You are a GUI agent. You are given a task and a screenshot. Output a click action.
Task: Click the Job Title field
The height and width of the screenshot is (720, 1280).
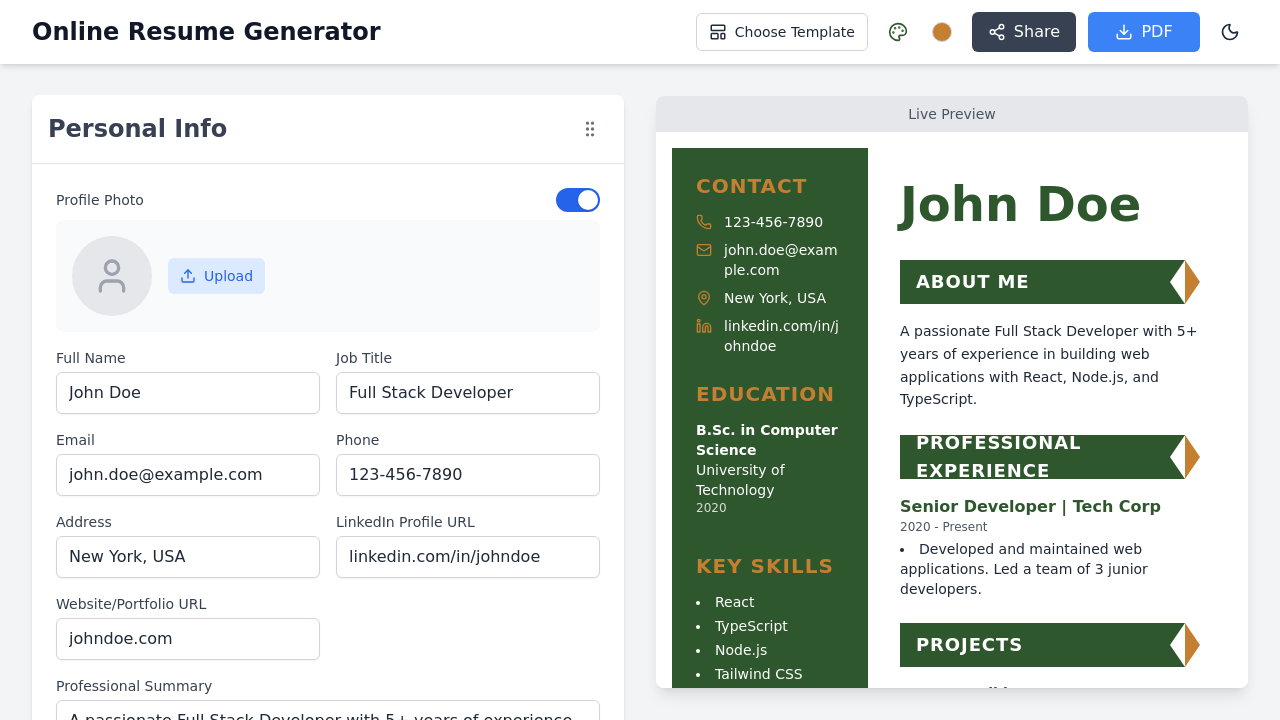pos(468,393)
